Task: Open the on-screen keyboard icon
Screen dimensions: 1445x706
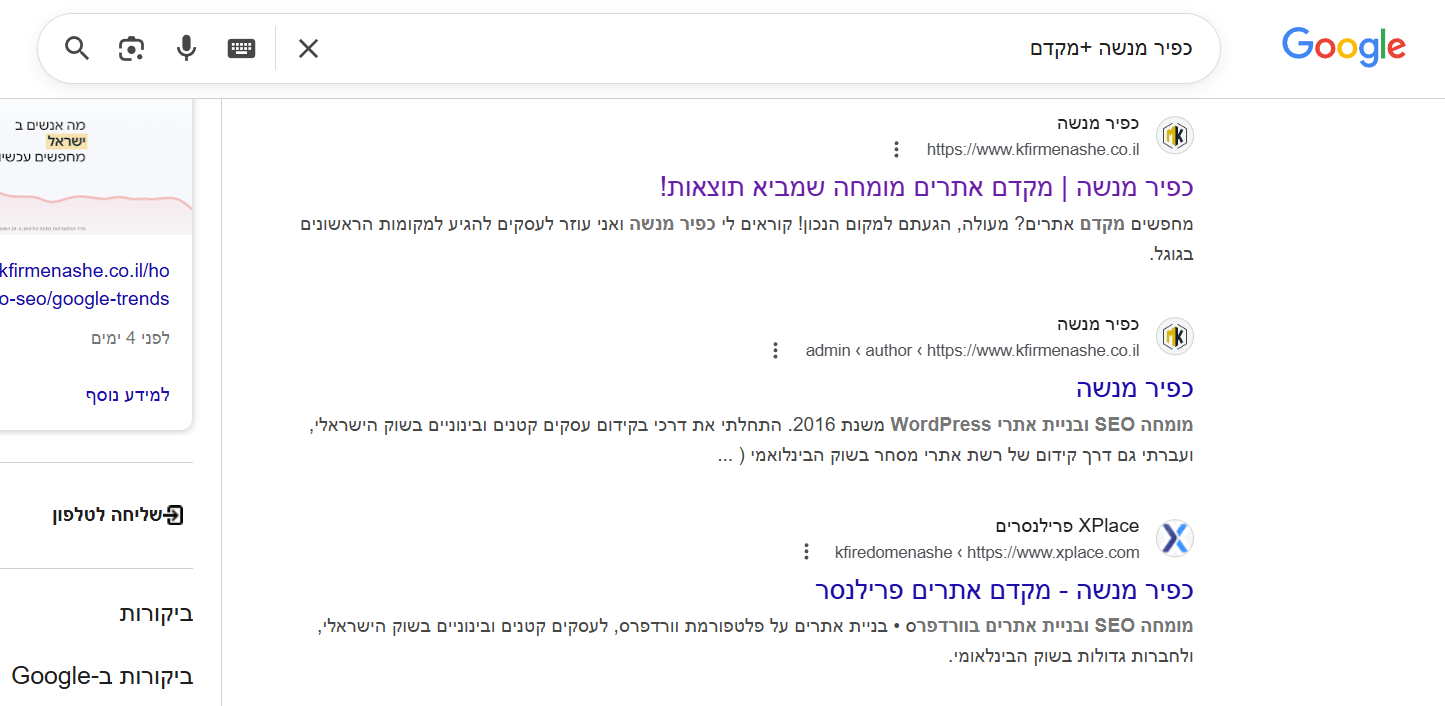Action: point(241,48)
